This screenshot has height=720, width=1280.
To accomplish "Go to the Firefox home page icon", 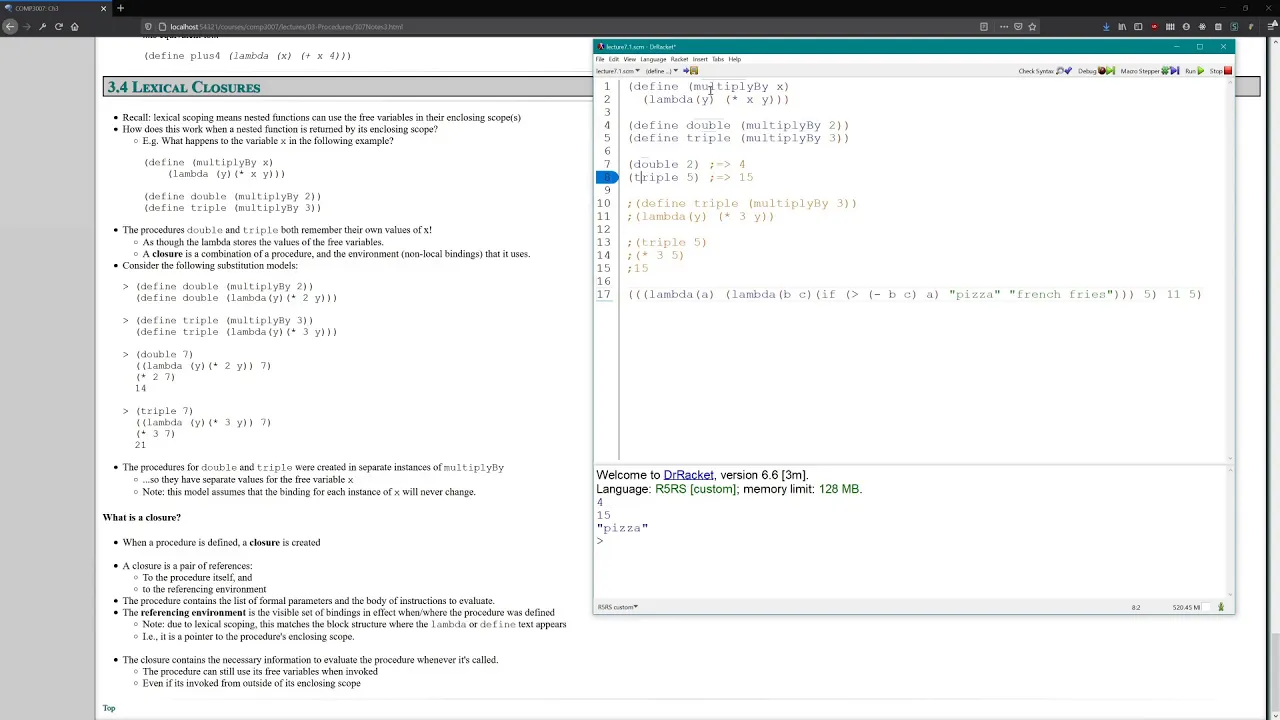I will 74,27.
